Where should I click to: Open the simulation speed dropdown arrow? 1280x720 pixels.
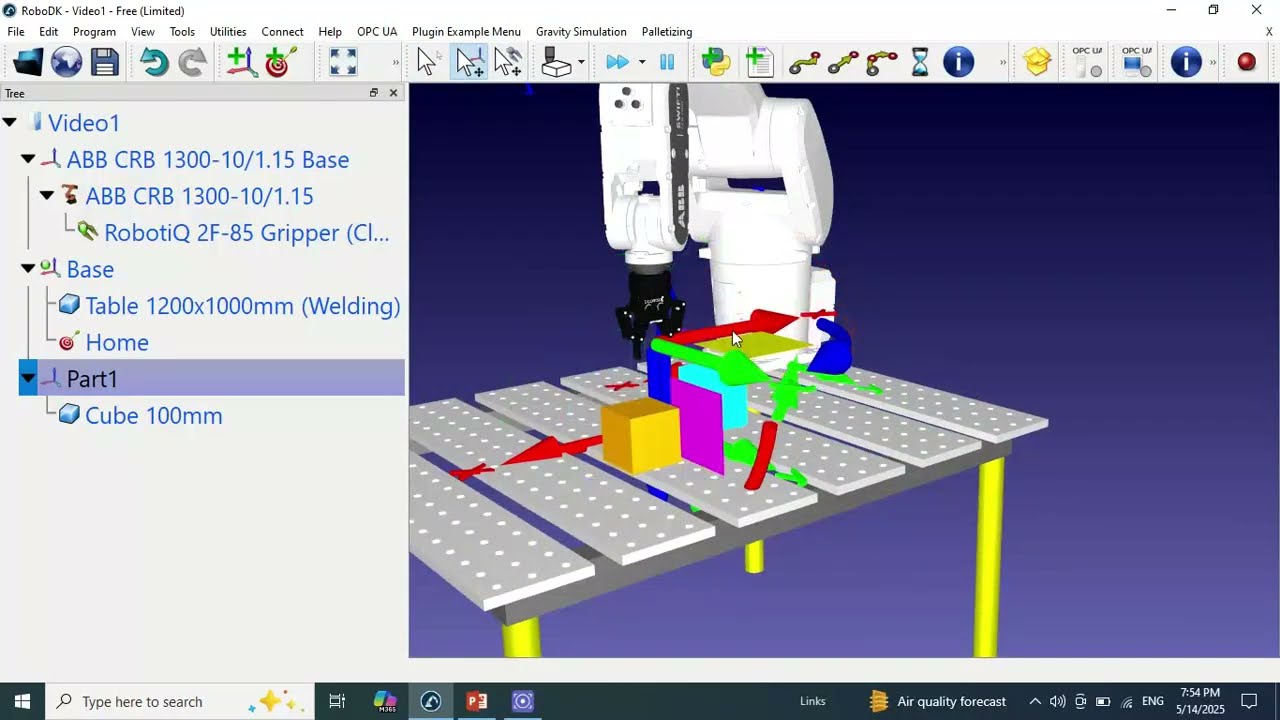point(642,62)
